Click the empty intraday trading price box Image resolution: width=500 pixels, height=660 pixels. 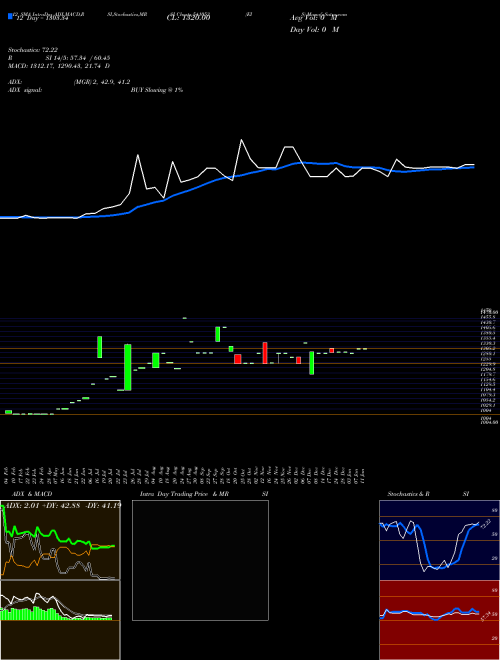pos(200,560)
